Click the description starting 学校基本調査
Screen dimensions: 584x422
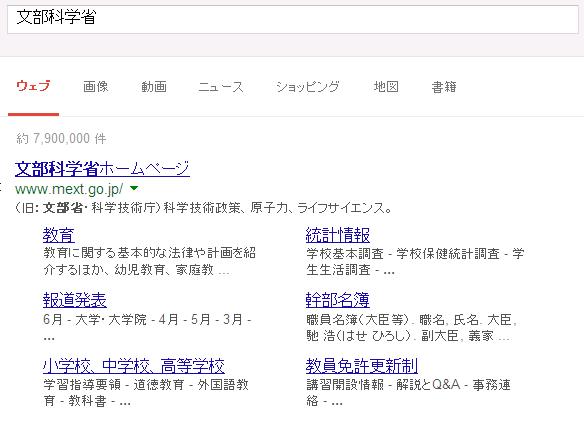[415, 261]
